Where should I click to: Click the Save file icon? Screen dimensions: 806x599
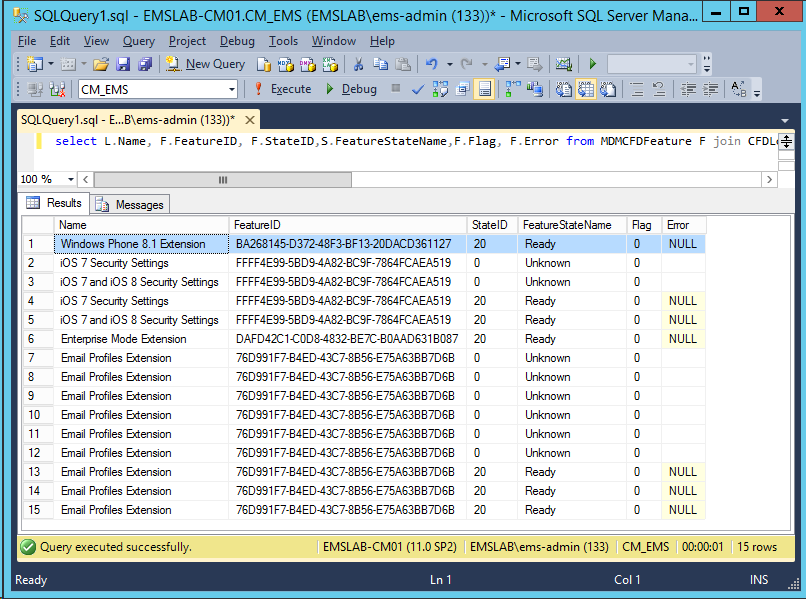click(x=123, y=64)
